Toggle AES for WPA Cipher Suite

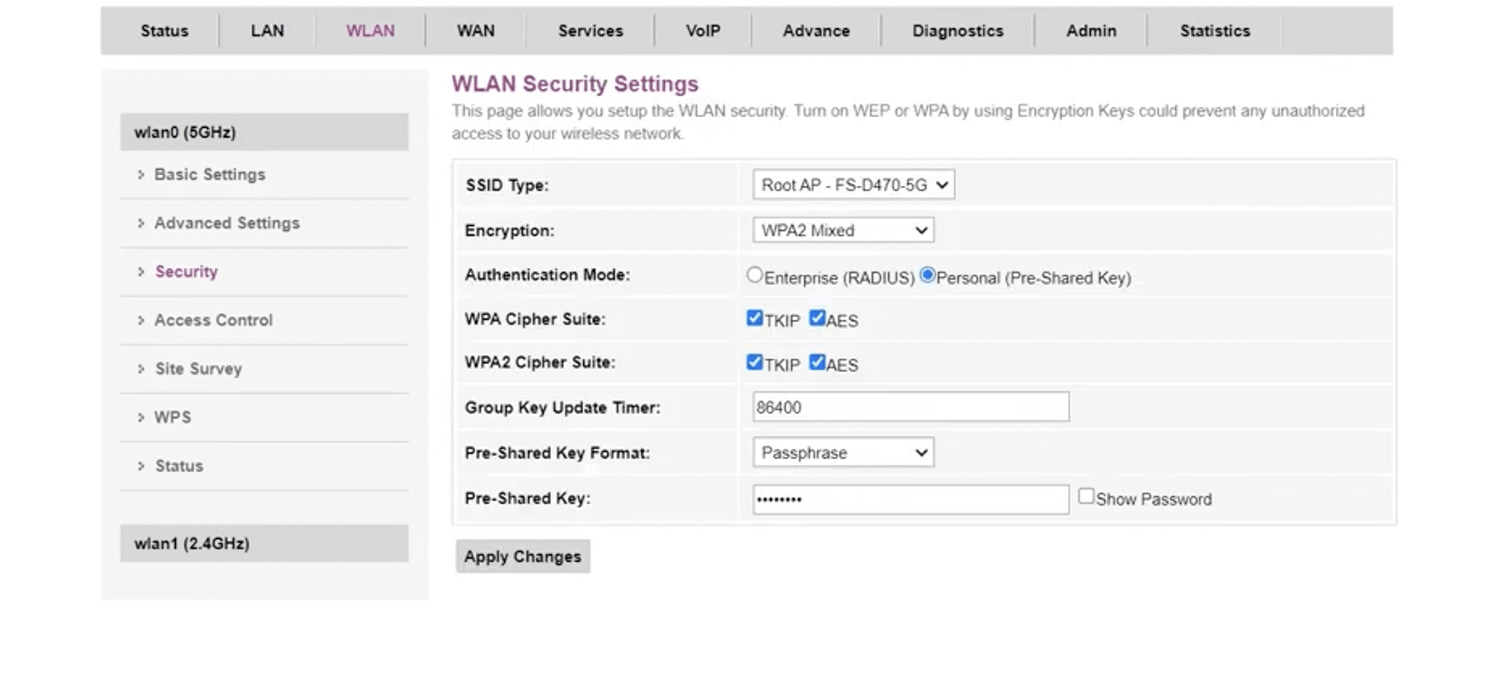(x=817, y=319)
